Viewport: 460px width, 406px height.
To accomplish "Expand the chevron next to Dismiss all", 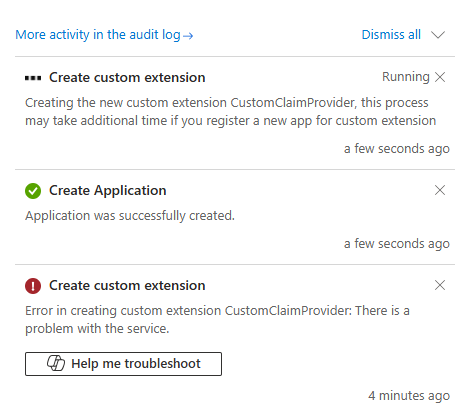I will [438, 35].
